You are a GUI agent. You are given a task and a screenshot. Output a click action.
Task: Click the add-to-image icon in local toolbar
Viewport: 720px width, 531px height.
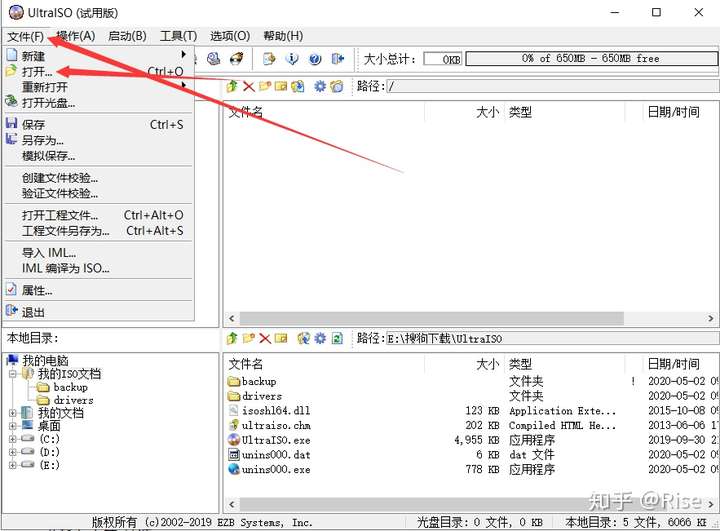(x=304, y=339)
